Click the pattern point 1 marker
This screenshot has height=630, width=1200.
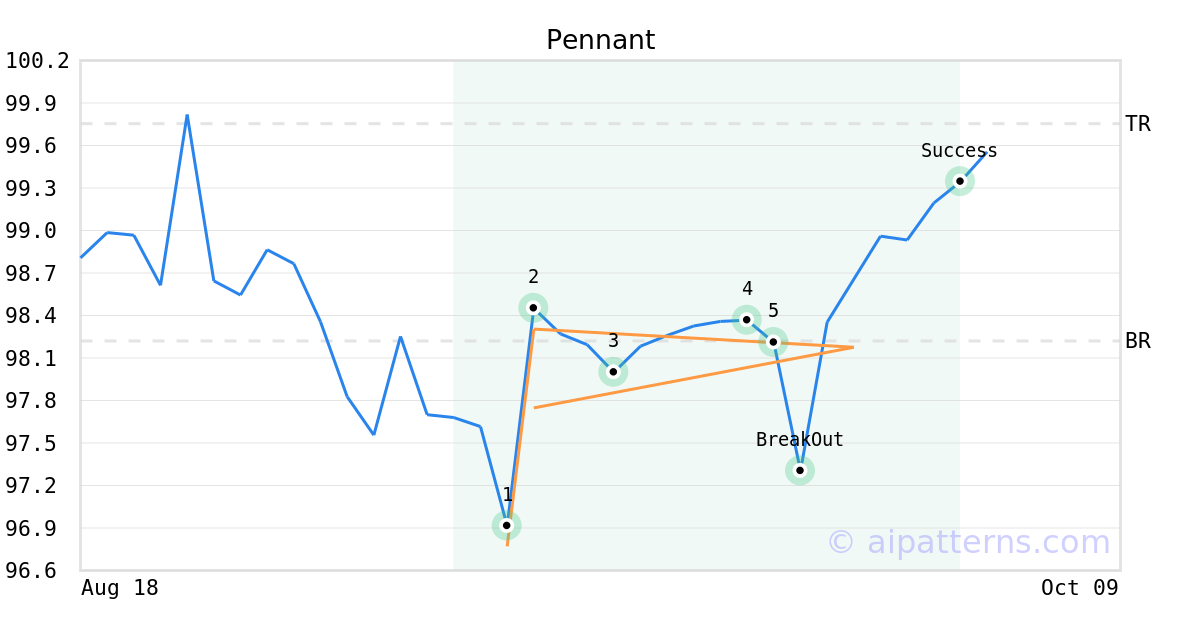click(x=507, y=525)
